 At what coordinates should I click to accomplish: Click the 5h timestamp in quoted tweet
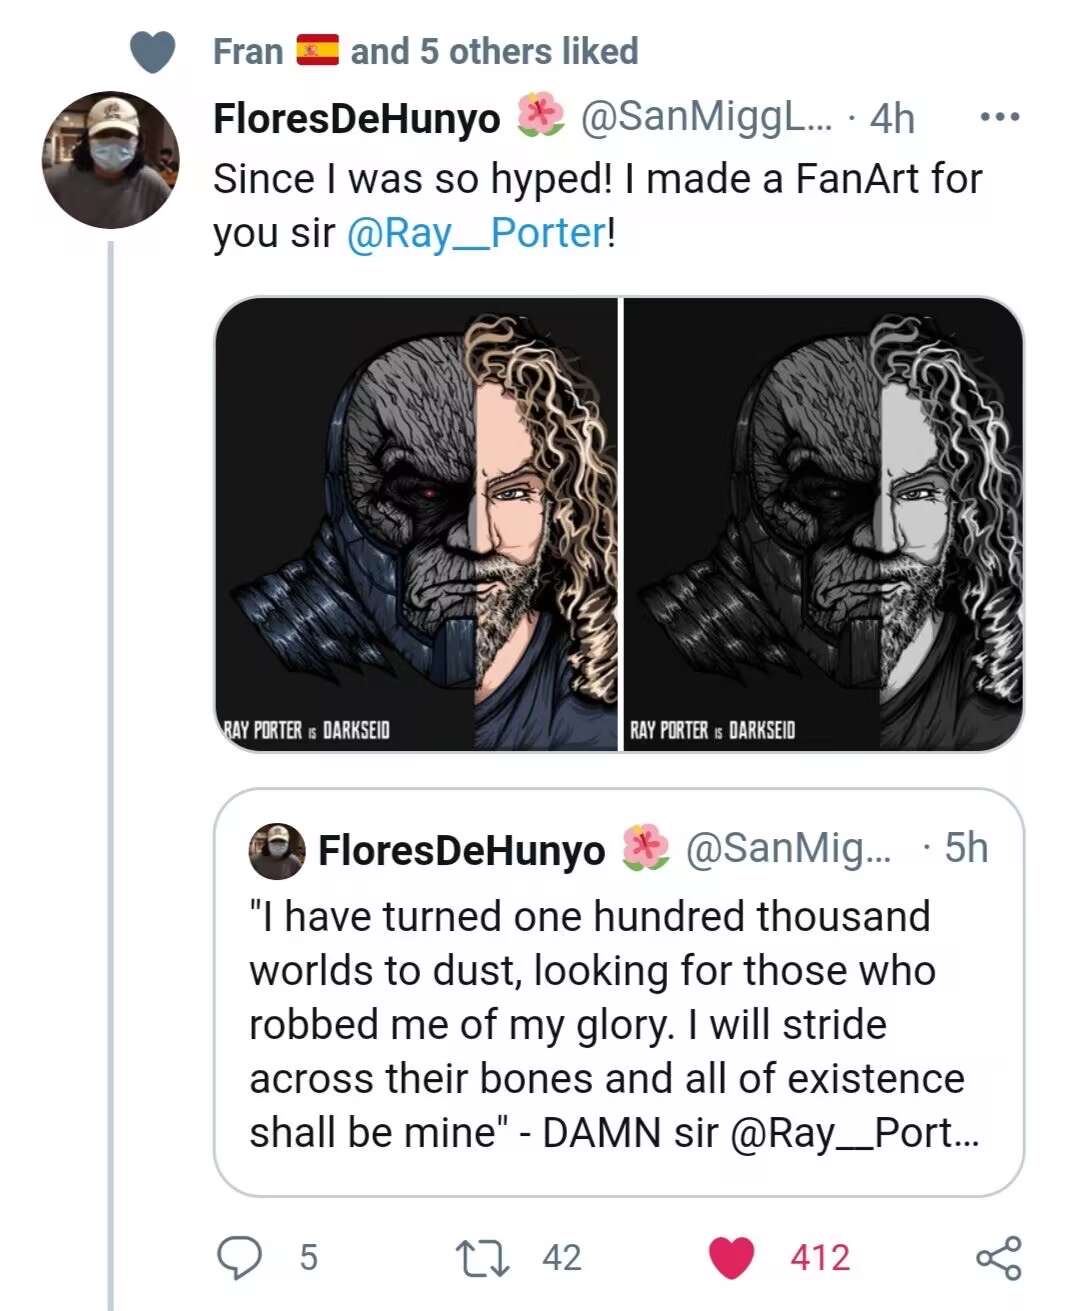click(x=965, y=848)
